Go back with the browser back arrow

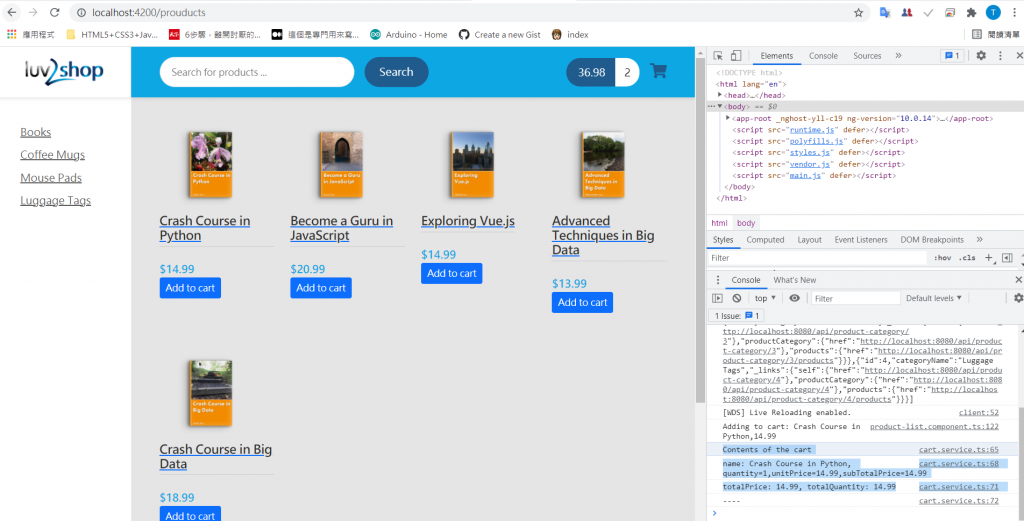[12, 12]
